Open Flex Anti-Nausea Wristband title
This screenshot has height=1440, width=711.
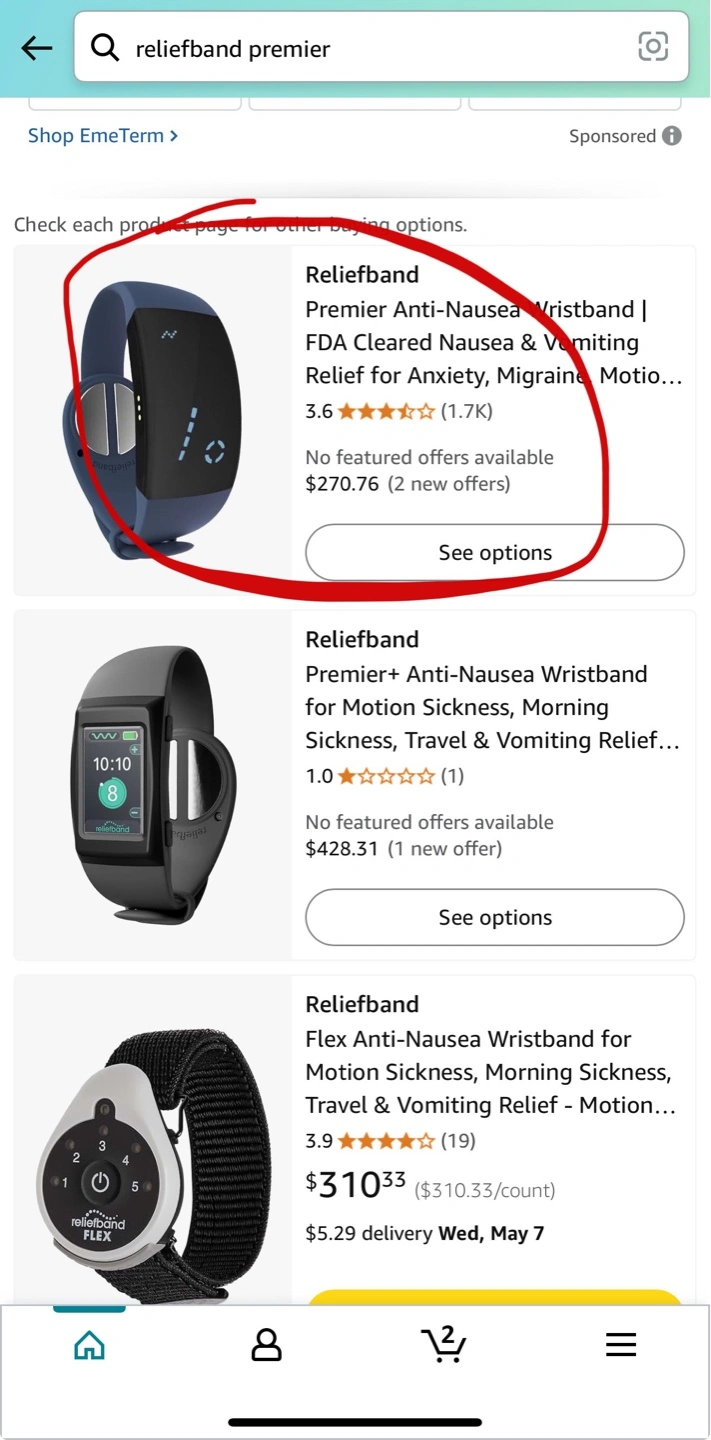(491, 1072)
